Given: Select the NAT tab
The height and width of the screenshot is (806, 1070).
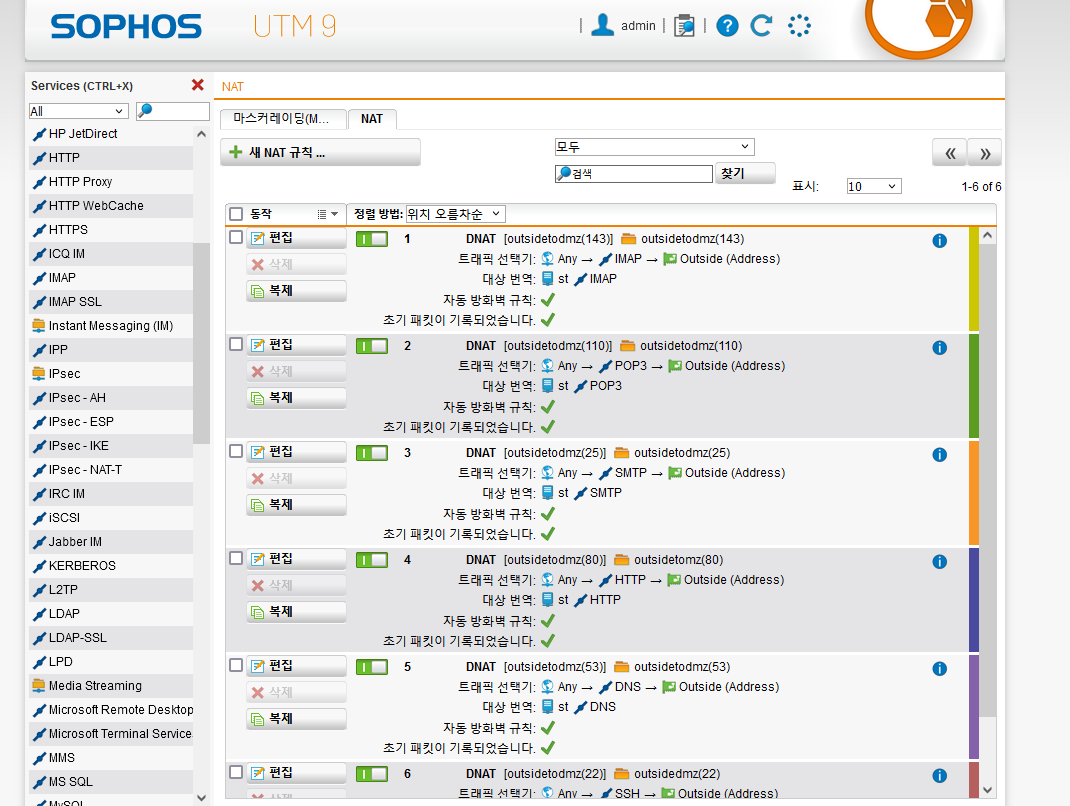Looking at the screenshot, I should (372, 119).
